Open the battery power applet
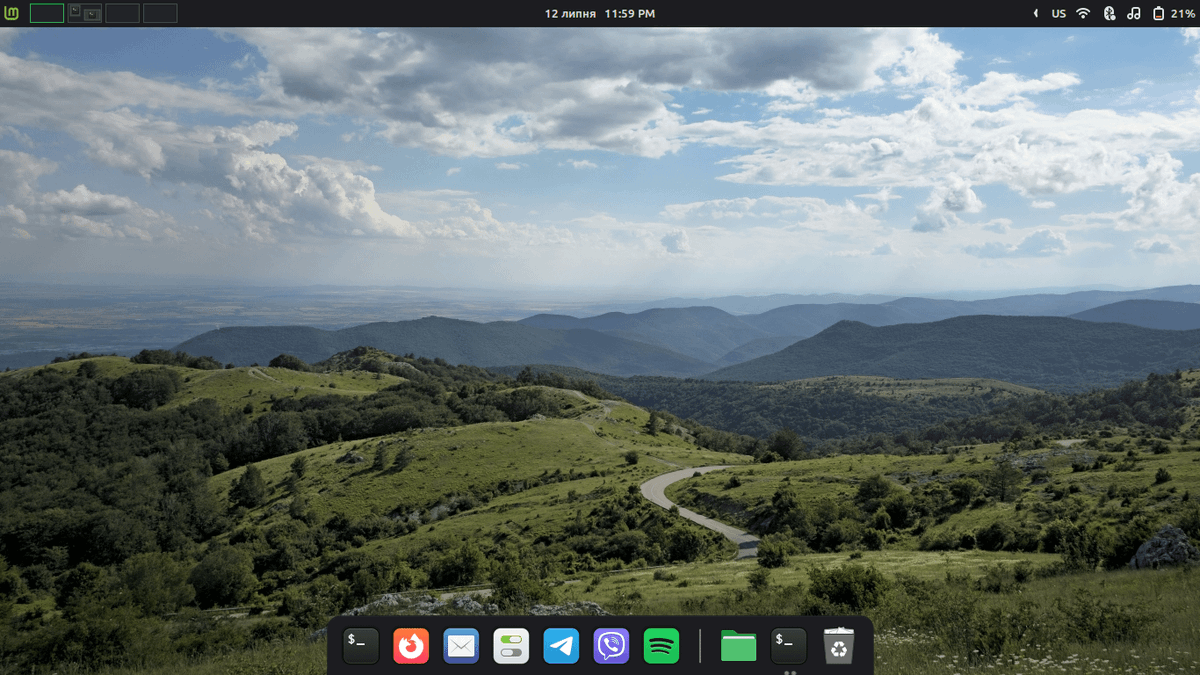This screenshot has height=675, width=1200. coord(1175,14)
